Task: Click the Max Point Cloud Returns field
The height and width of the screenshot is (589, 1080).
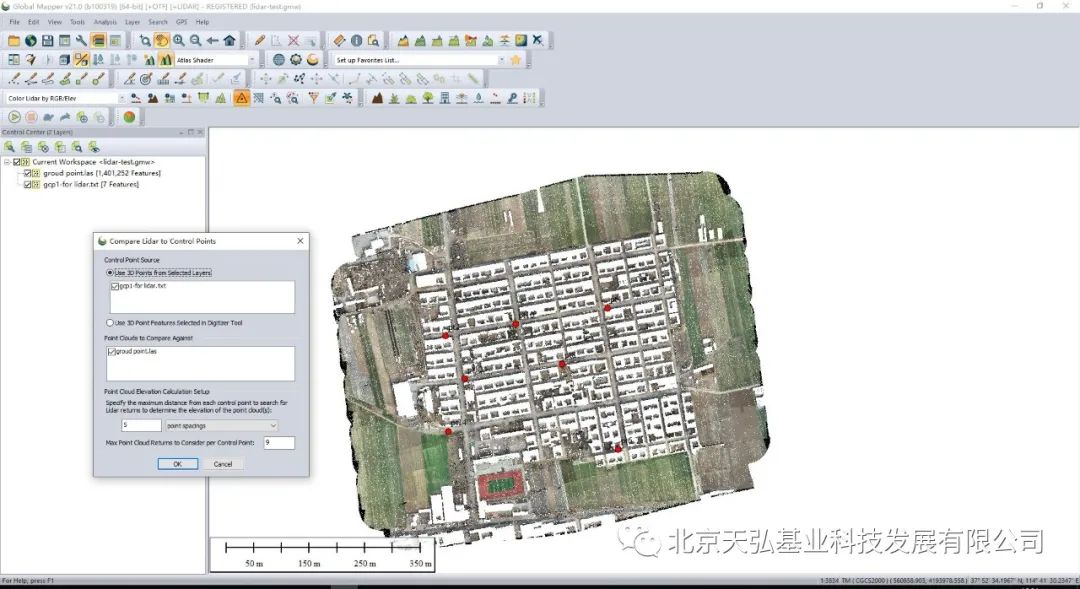Action: click(x=279, y=442)
